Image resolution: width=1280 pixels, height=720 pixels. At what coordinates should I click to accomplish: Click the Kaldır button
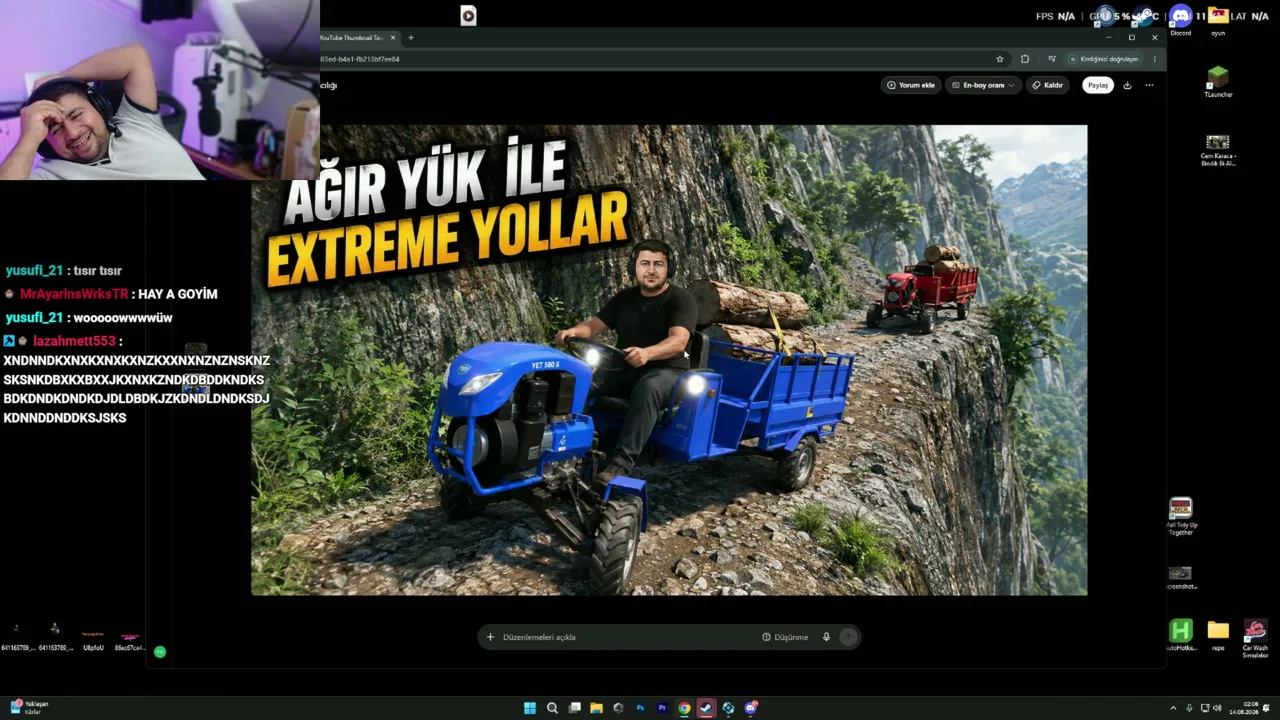pos(1048,85)
